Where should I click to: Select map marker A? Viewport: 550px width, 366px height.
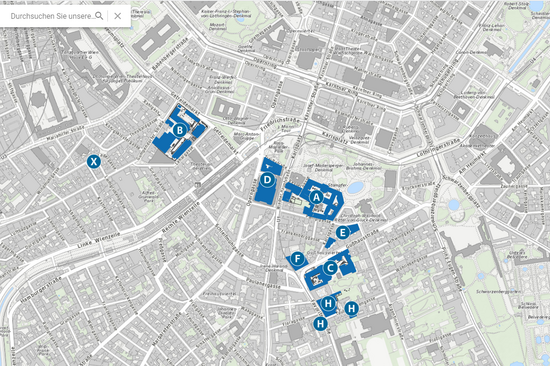316,198
